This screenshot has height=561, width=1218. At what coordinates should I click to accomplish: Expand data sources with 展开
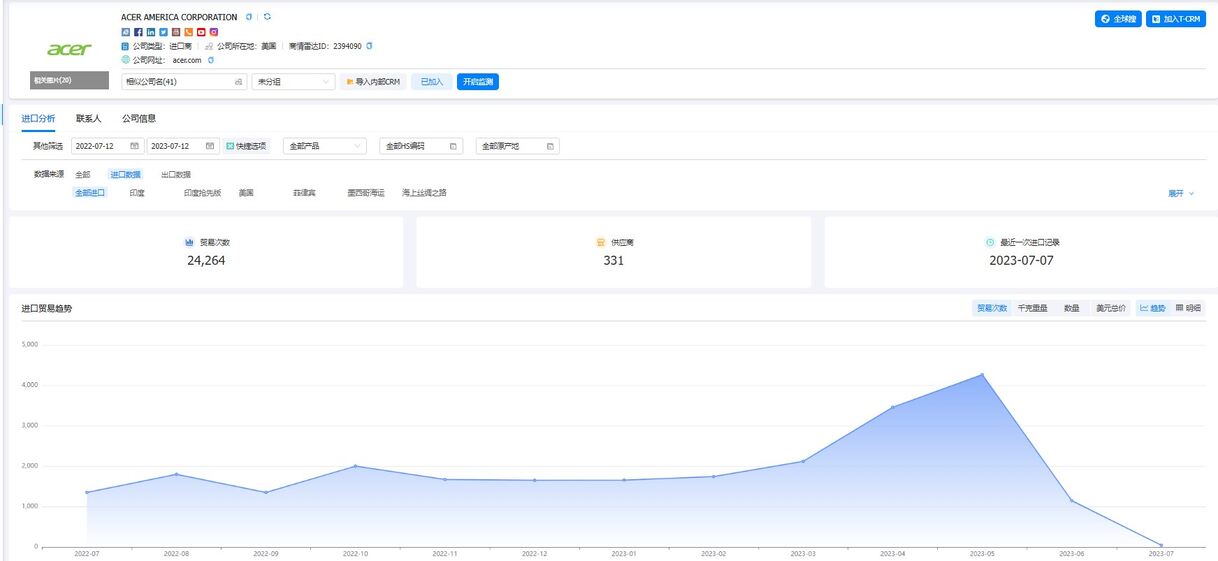coord(1181,193)
